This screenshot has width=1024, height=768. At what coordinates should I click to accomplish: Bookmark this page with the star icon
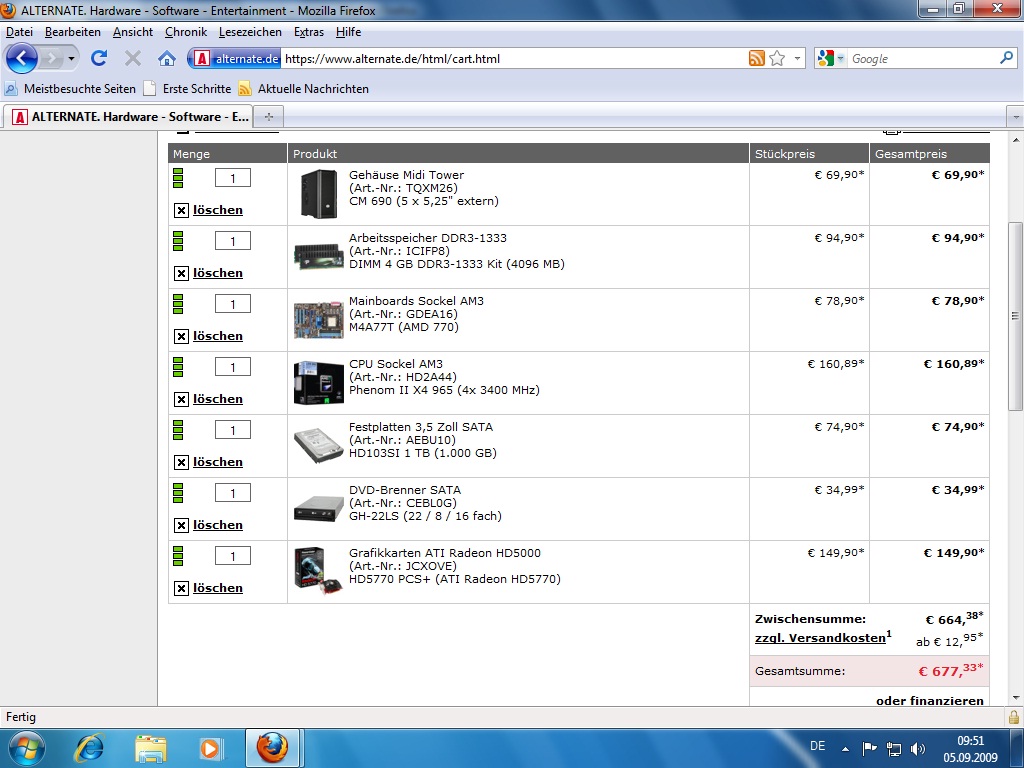[777, 58]
